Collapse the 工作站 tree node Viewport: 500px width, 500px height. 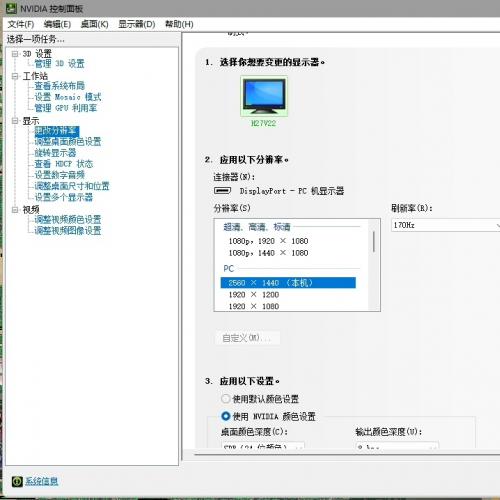15,76
